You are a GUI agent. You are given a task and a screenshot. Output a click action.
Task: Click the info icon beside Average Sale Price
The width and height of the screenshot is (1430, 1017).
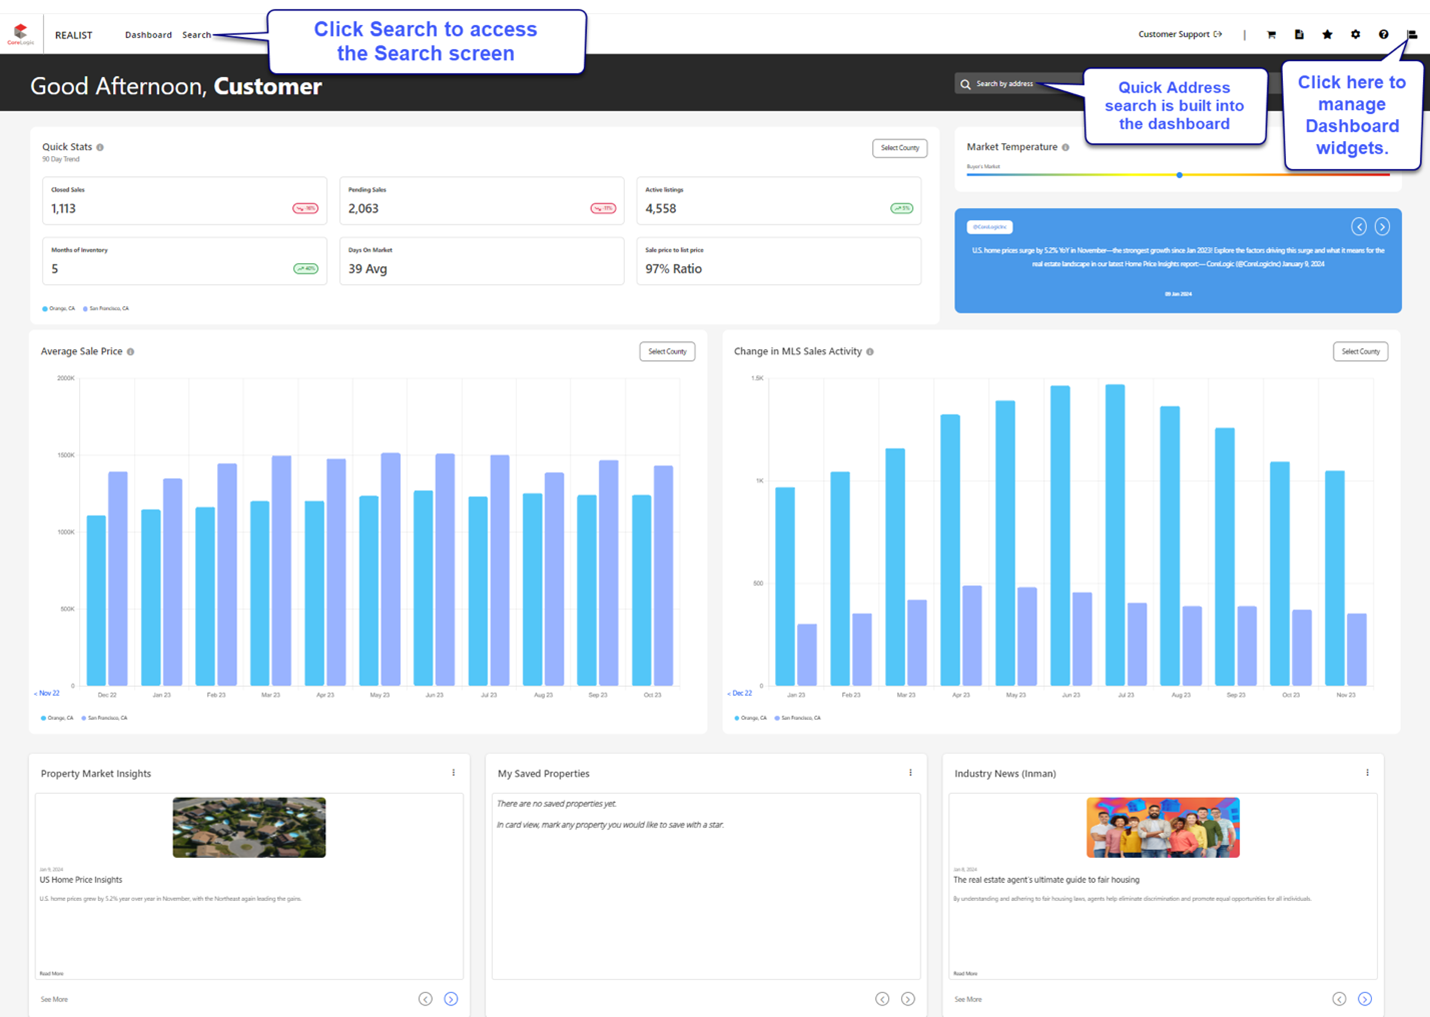pos(130,352)
